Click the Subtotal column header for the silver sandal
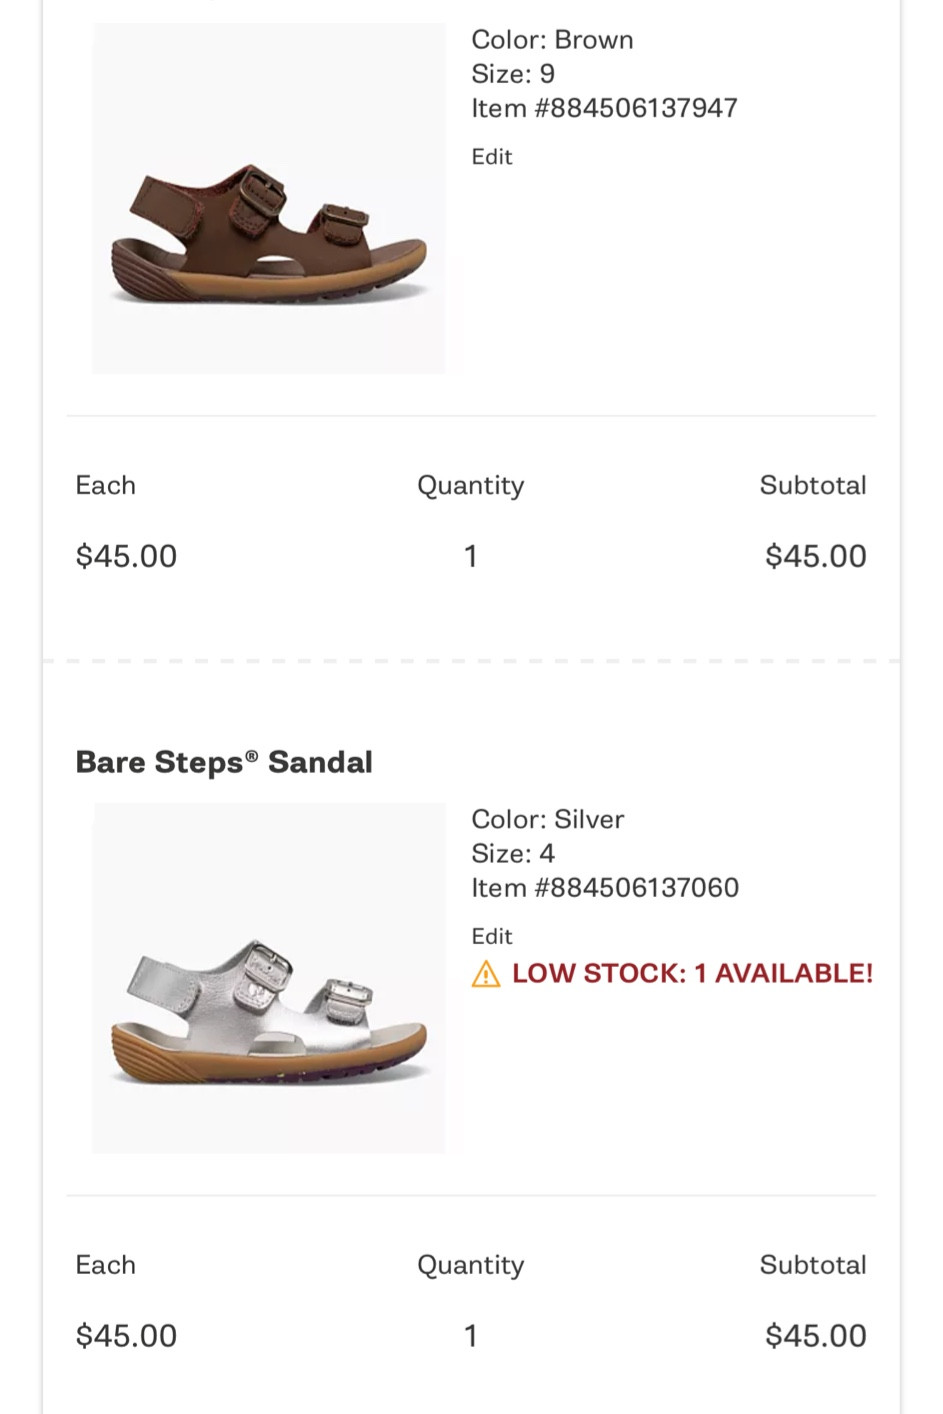This screenshot has width=943, height=1414. click(x=813, y=1265)
